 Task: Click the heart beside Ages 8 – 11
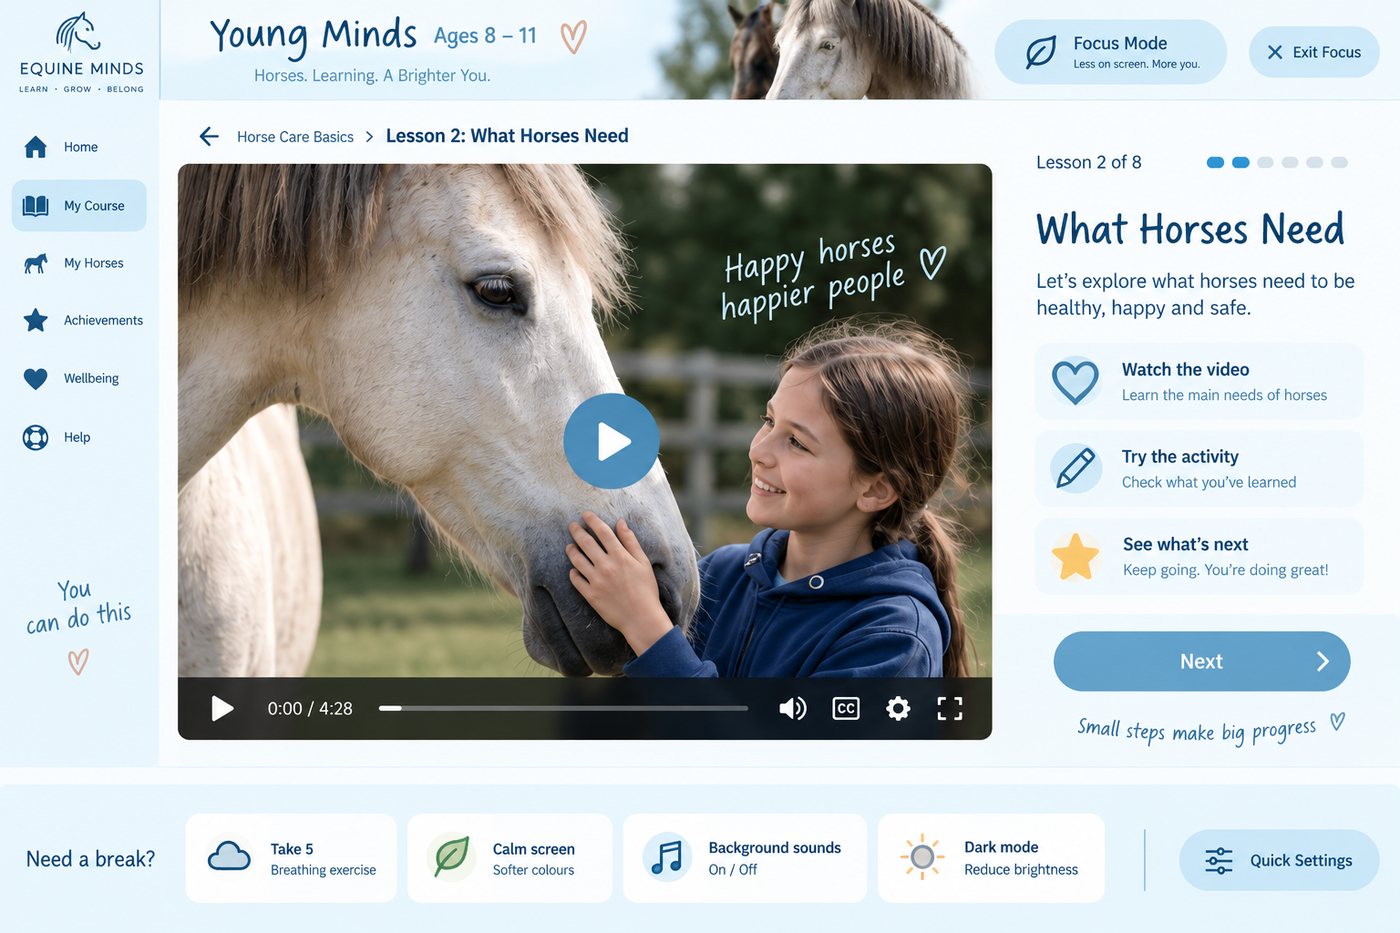pyautogui.click(x=573, y=38)
